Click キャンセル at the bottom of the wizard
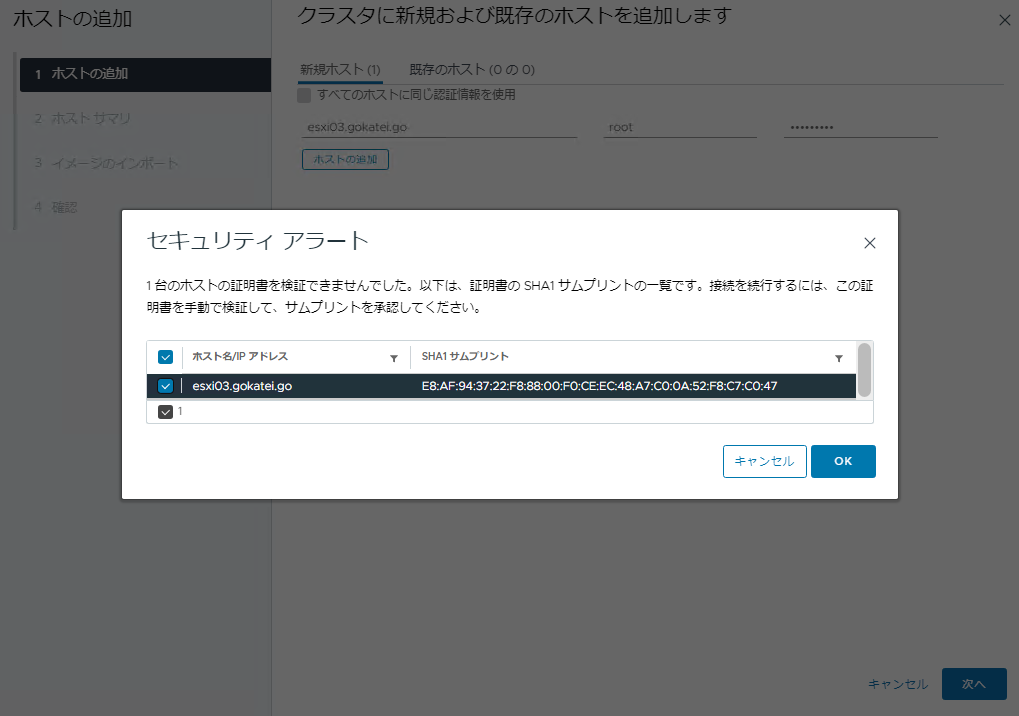 click(x=898, y=684)
